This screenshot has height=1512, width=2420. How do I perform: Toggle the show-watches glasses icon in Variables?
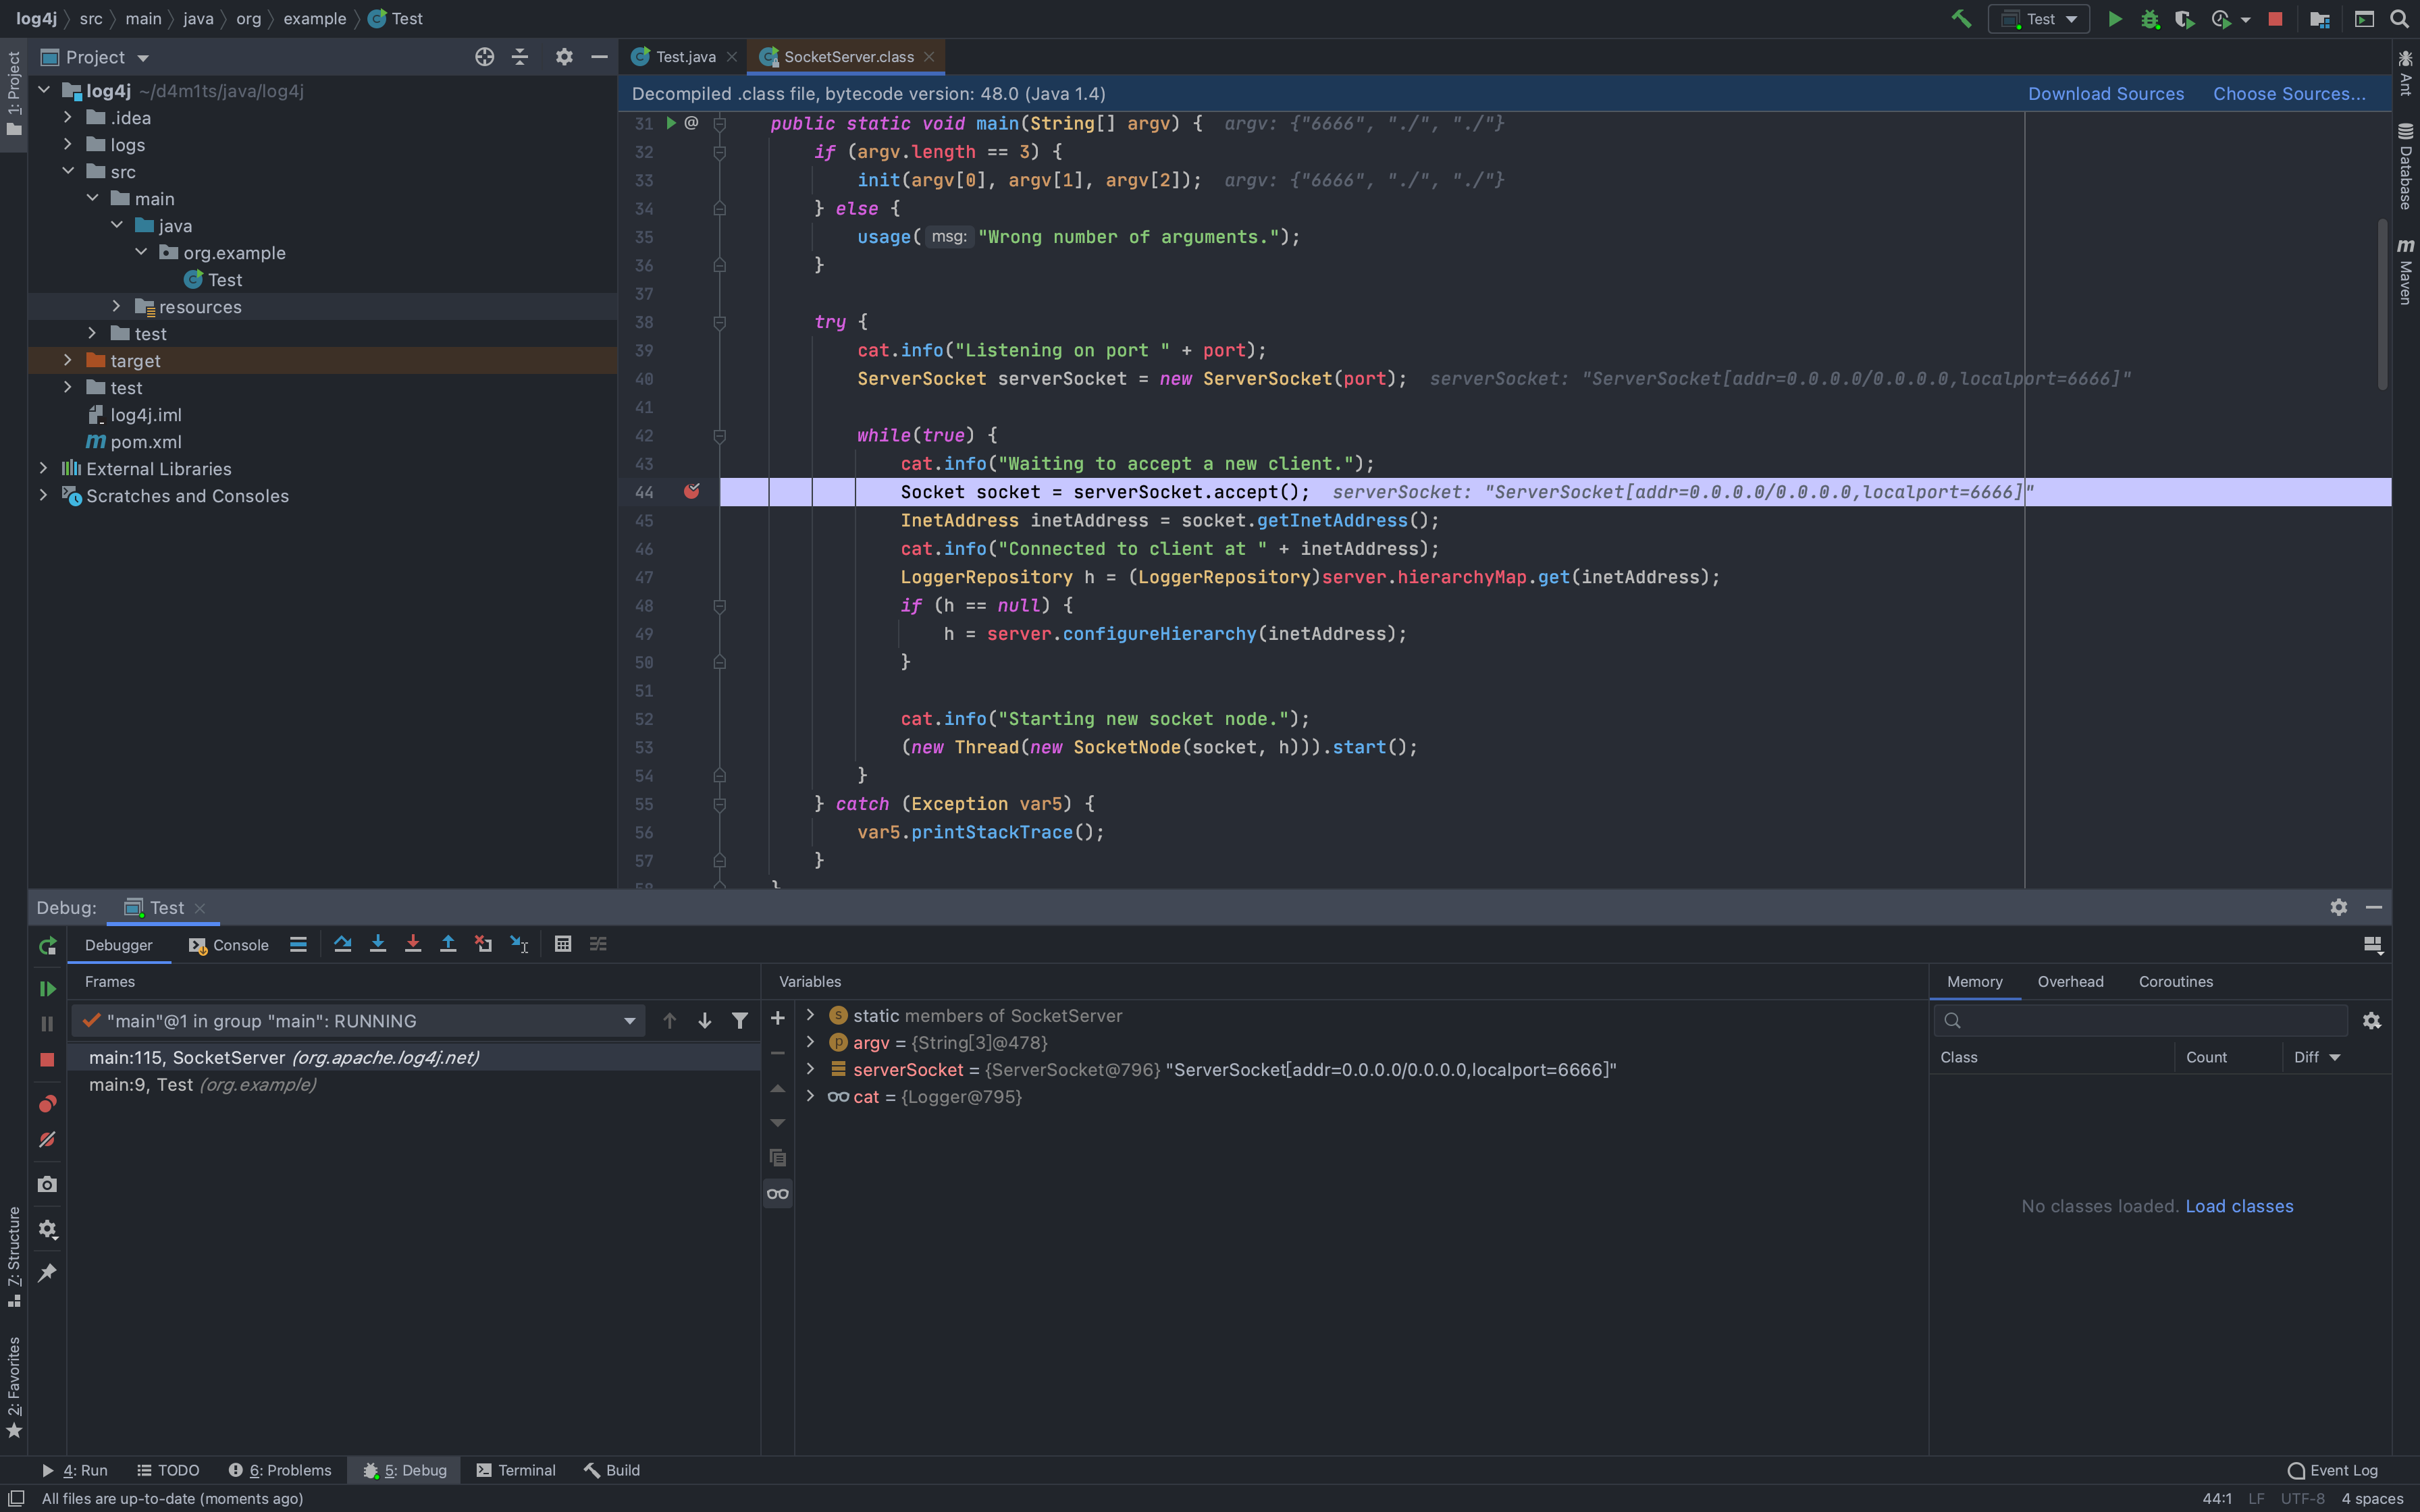pos(777,1193)
